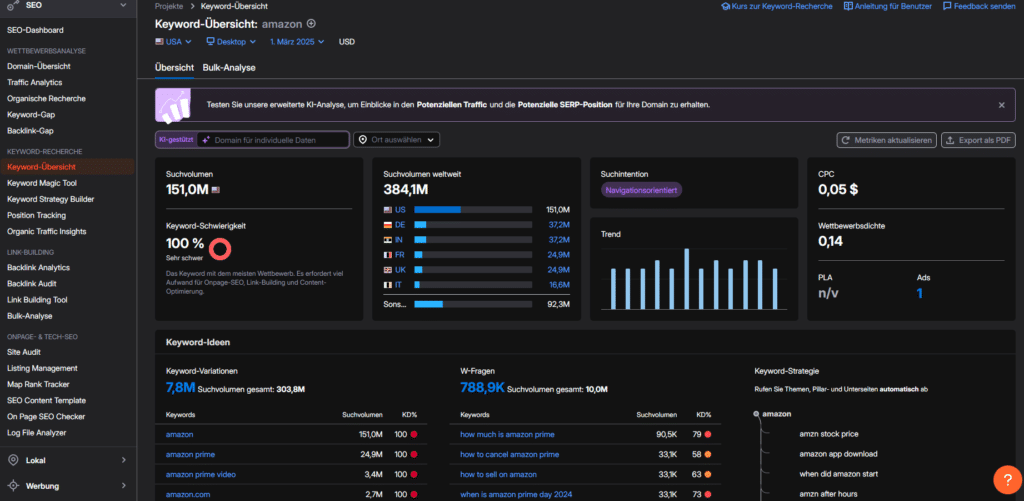Click Feedback senden link
1024x501 pixels.
[979, 6]
